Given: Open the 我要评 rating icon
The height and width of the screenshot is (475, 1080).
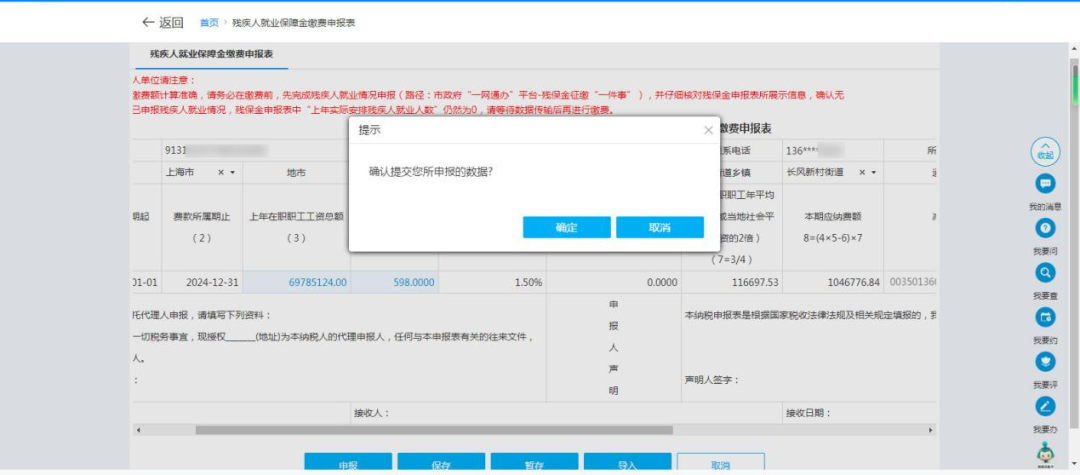Looking at the screenshot, I should [x=1045, y=361].
